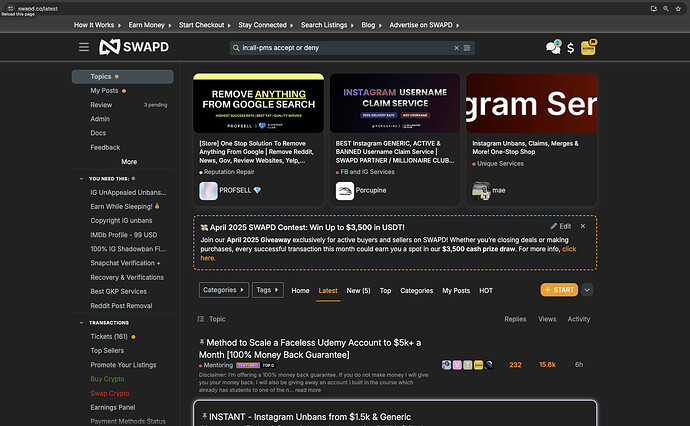The height and width of the screenshot is (426, 690).
Task: Open the Categories filter dropdown
Action: tap(224, 290)
